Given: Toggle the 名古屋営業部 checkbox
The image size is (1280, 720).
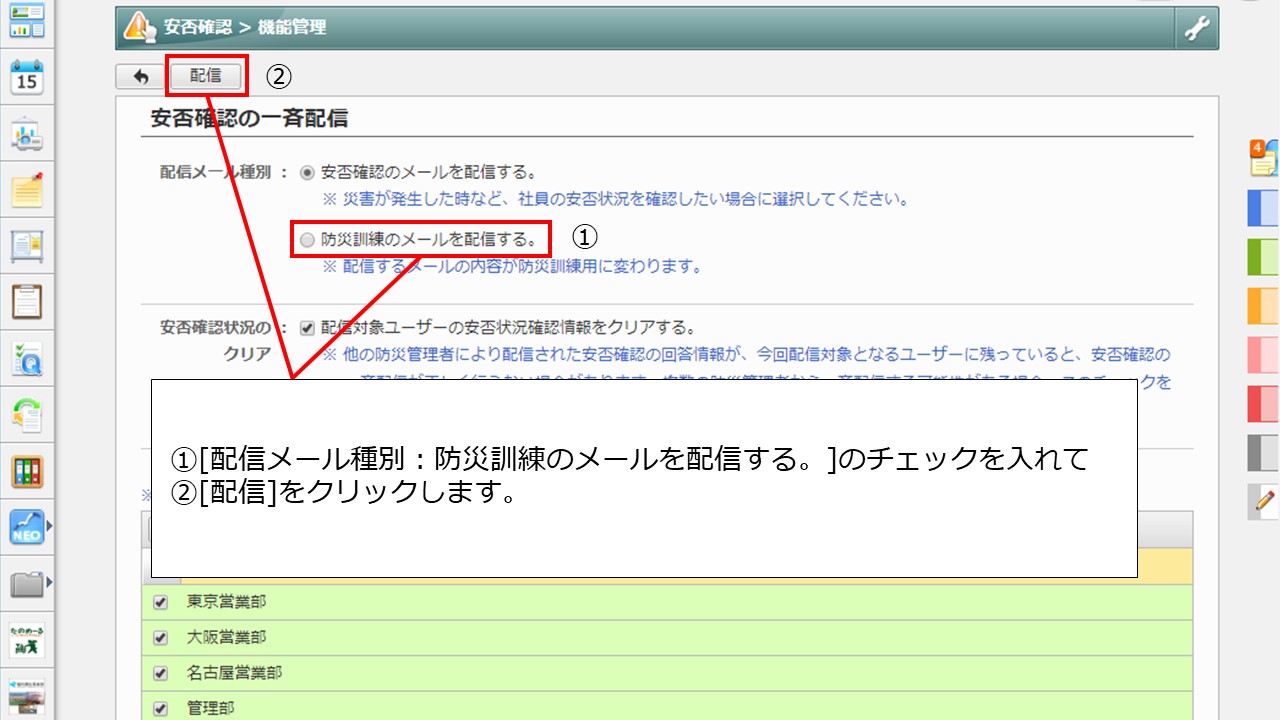Looking at the screenshot, I should [160, 673].
